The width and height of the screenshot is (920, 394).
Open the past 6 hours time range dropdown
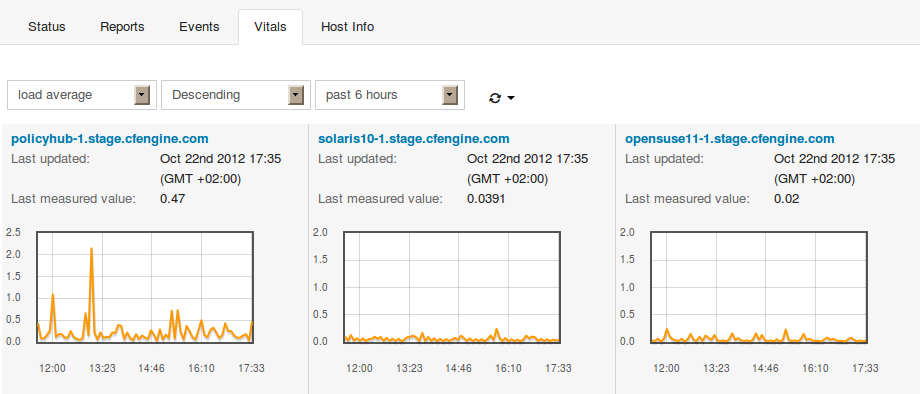coord(390,95)
